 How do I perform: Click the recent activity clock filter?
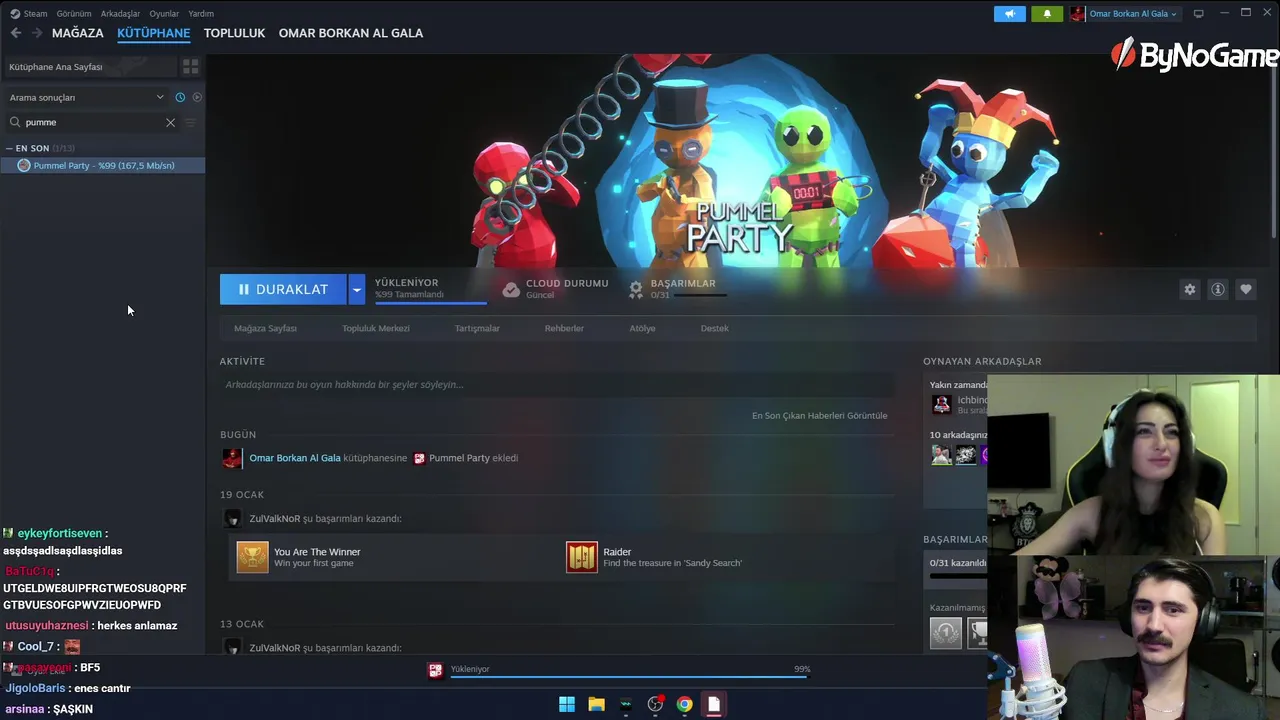pos(180,97)
